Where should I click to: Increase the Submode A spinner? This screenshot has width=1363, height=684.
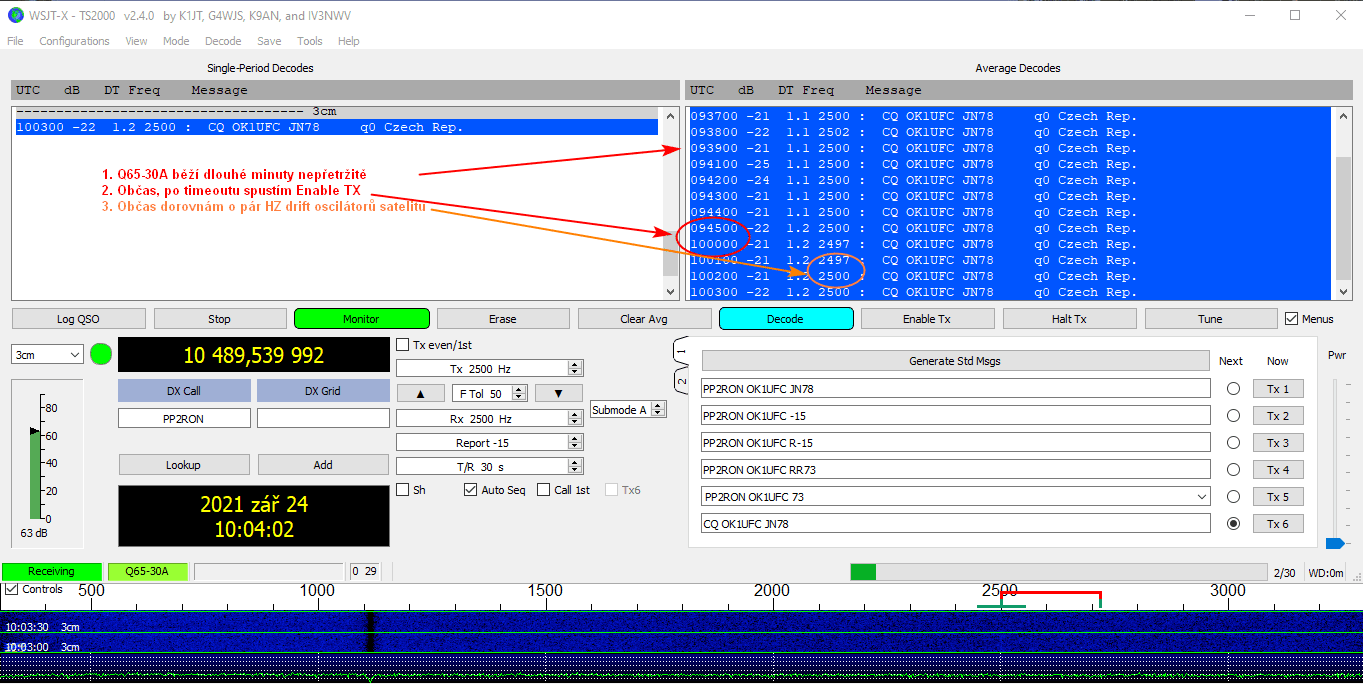coord(657,405)
